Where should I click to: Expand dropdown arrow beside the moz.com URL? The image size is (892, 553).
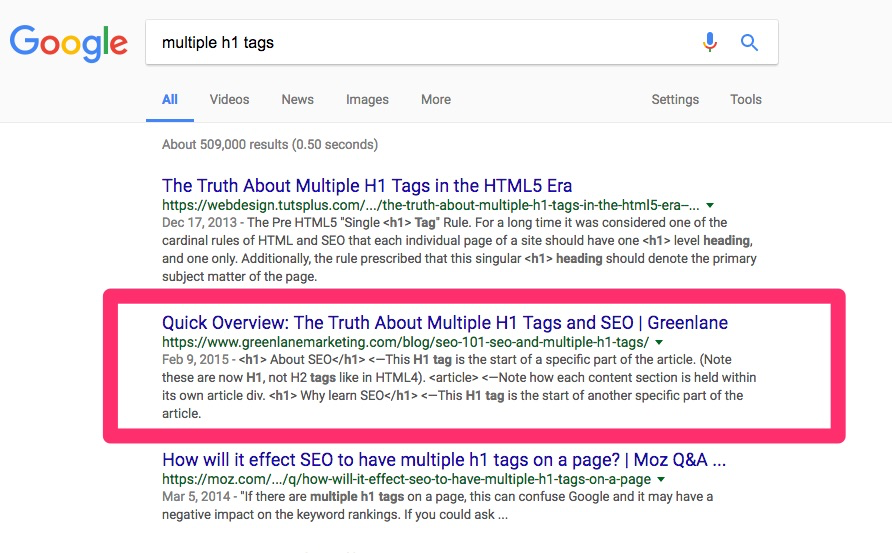(x=661, y=480)
